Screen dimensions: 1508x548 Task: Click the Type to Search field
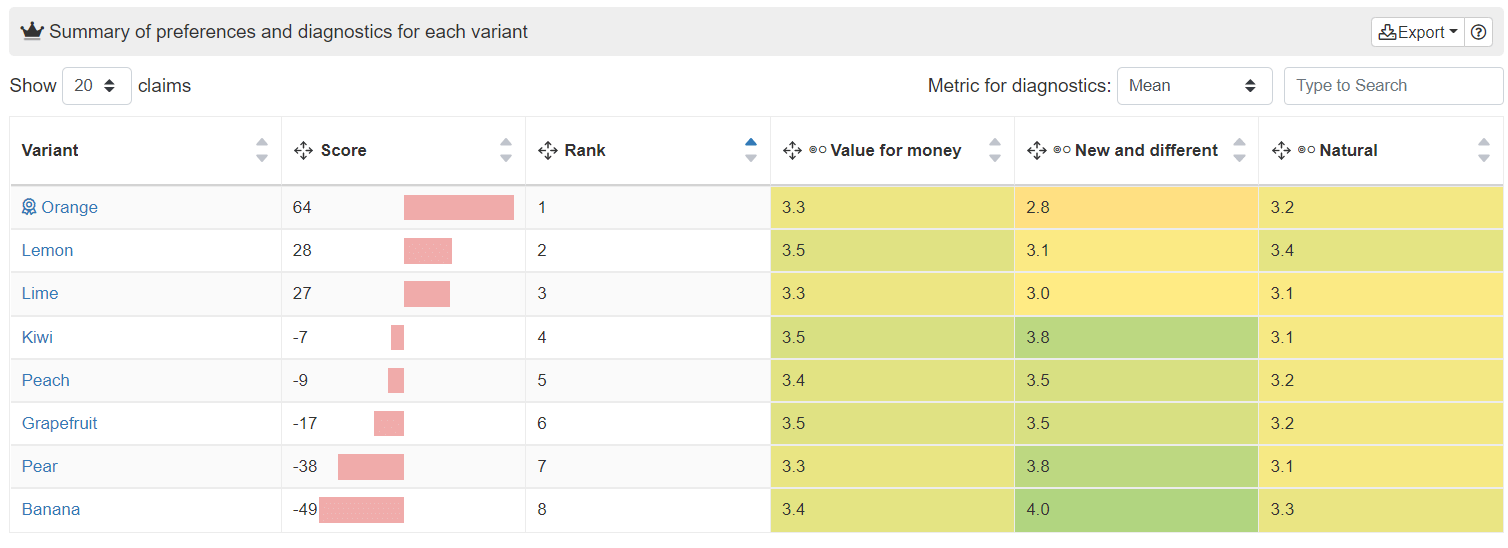(1394, 86)
